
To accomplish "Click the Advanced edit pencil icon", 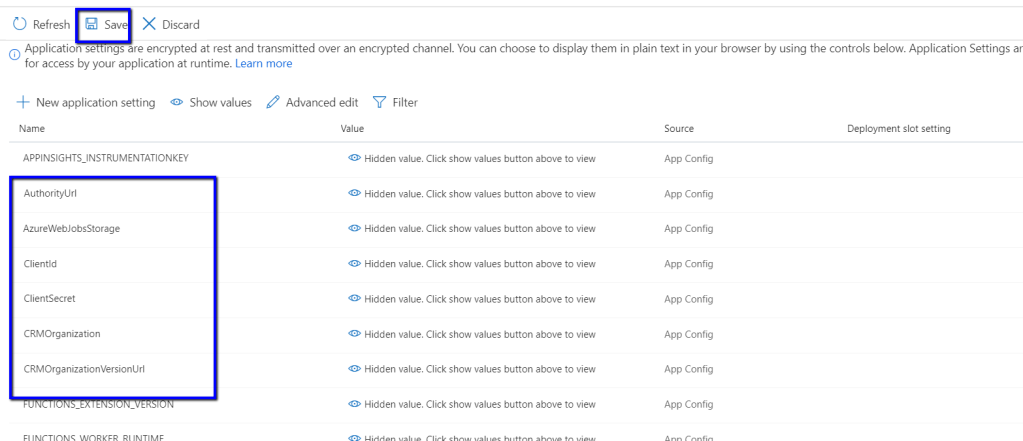I will (273, 102).
